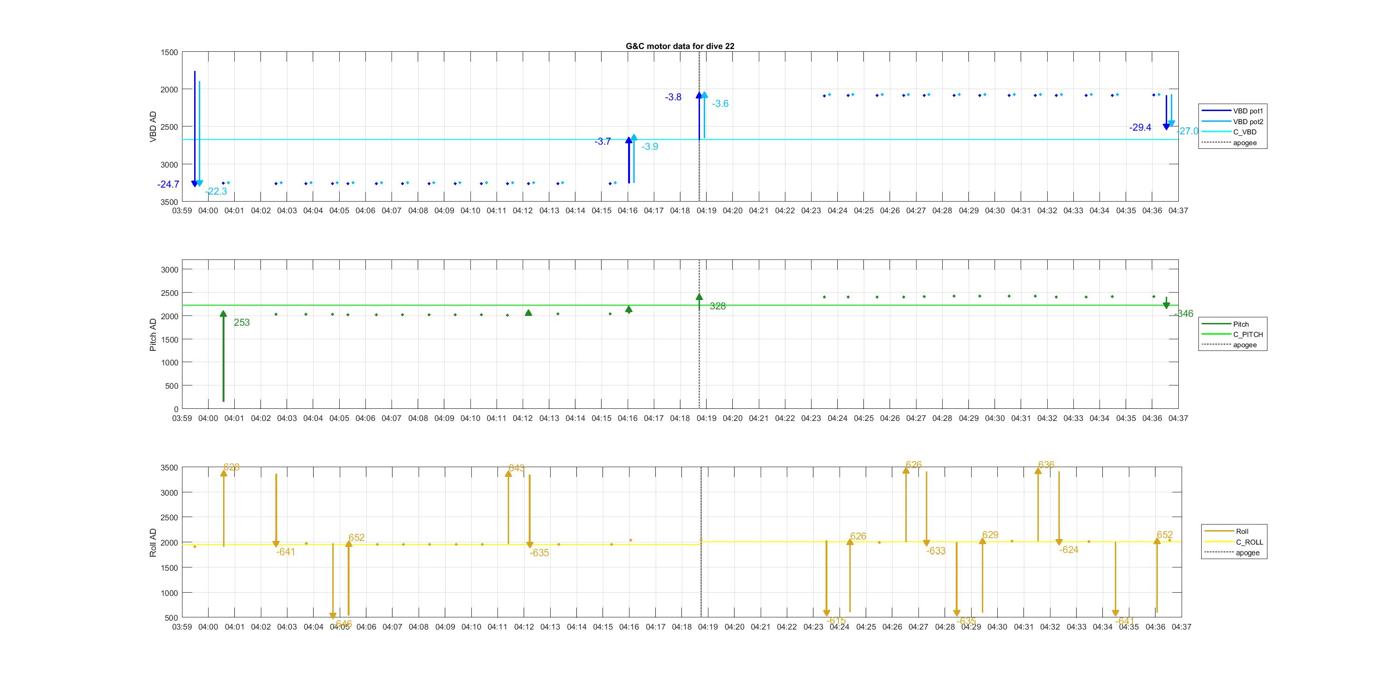The width and height of the screenshot is (1400, 693).
Task: Click the '03:59' time tick under the VBD plot
Action: point(182,211)
